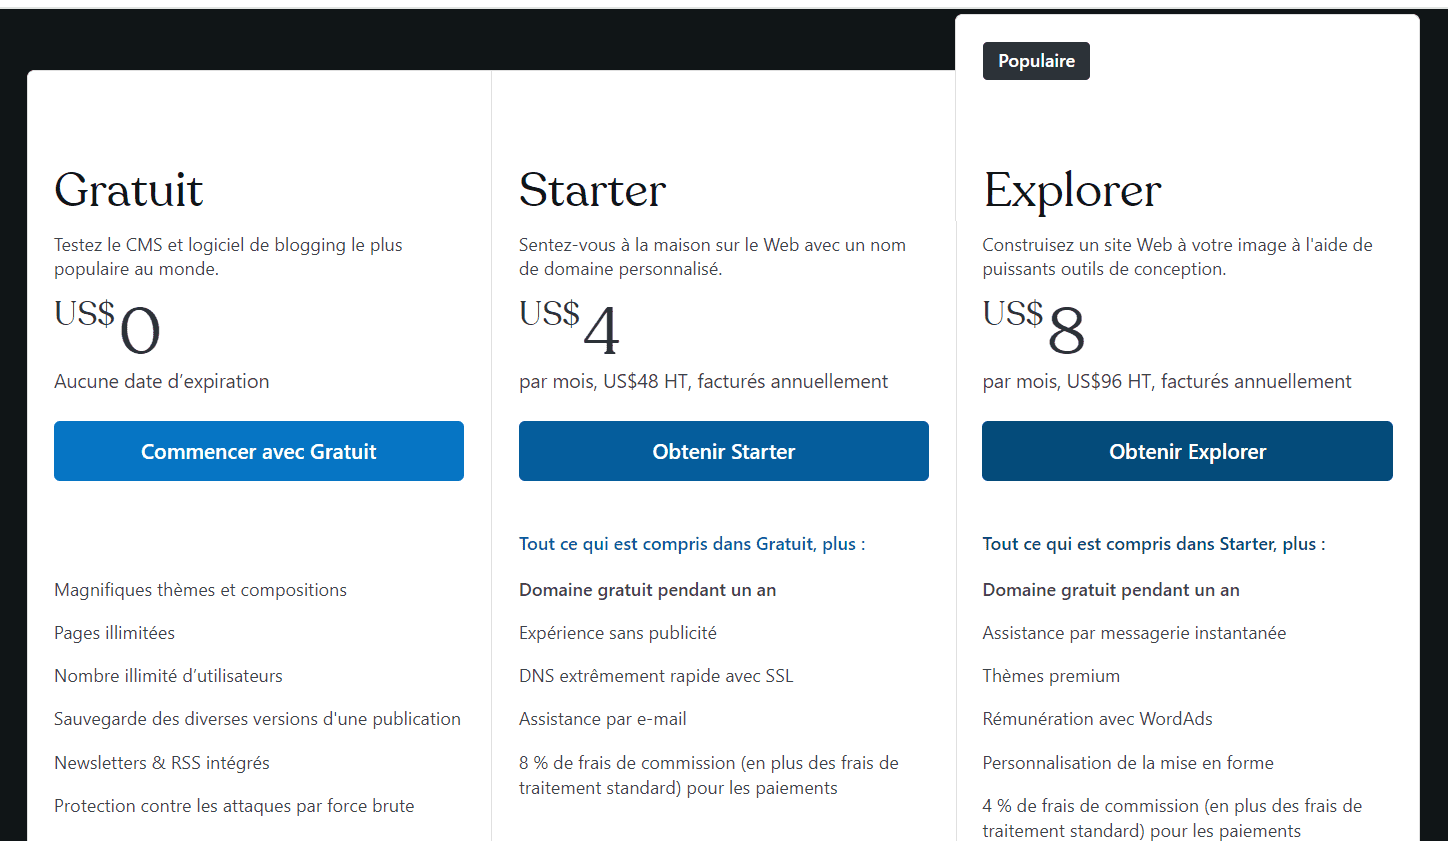Click 'Assistance par e-mail' feature
The width and height of the screenshot is (1448, 852).
point(603,719)
